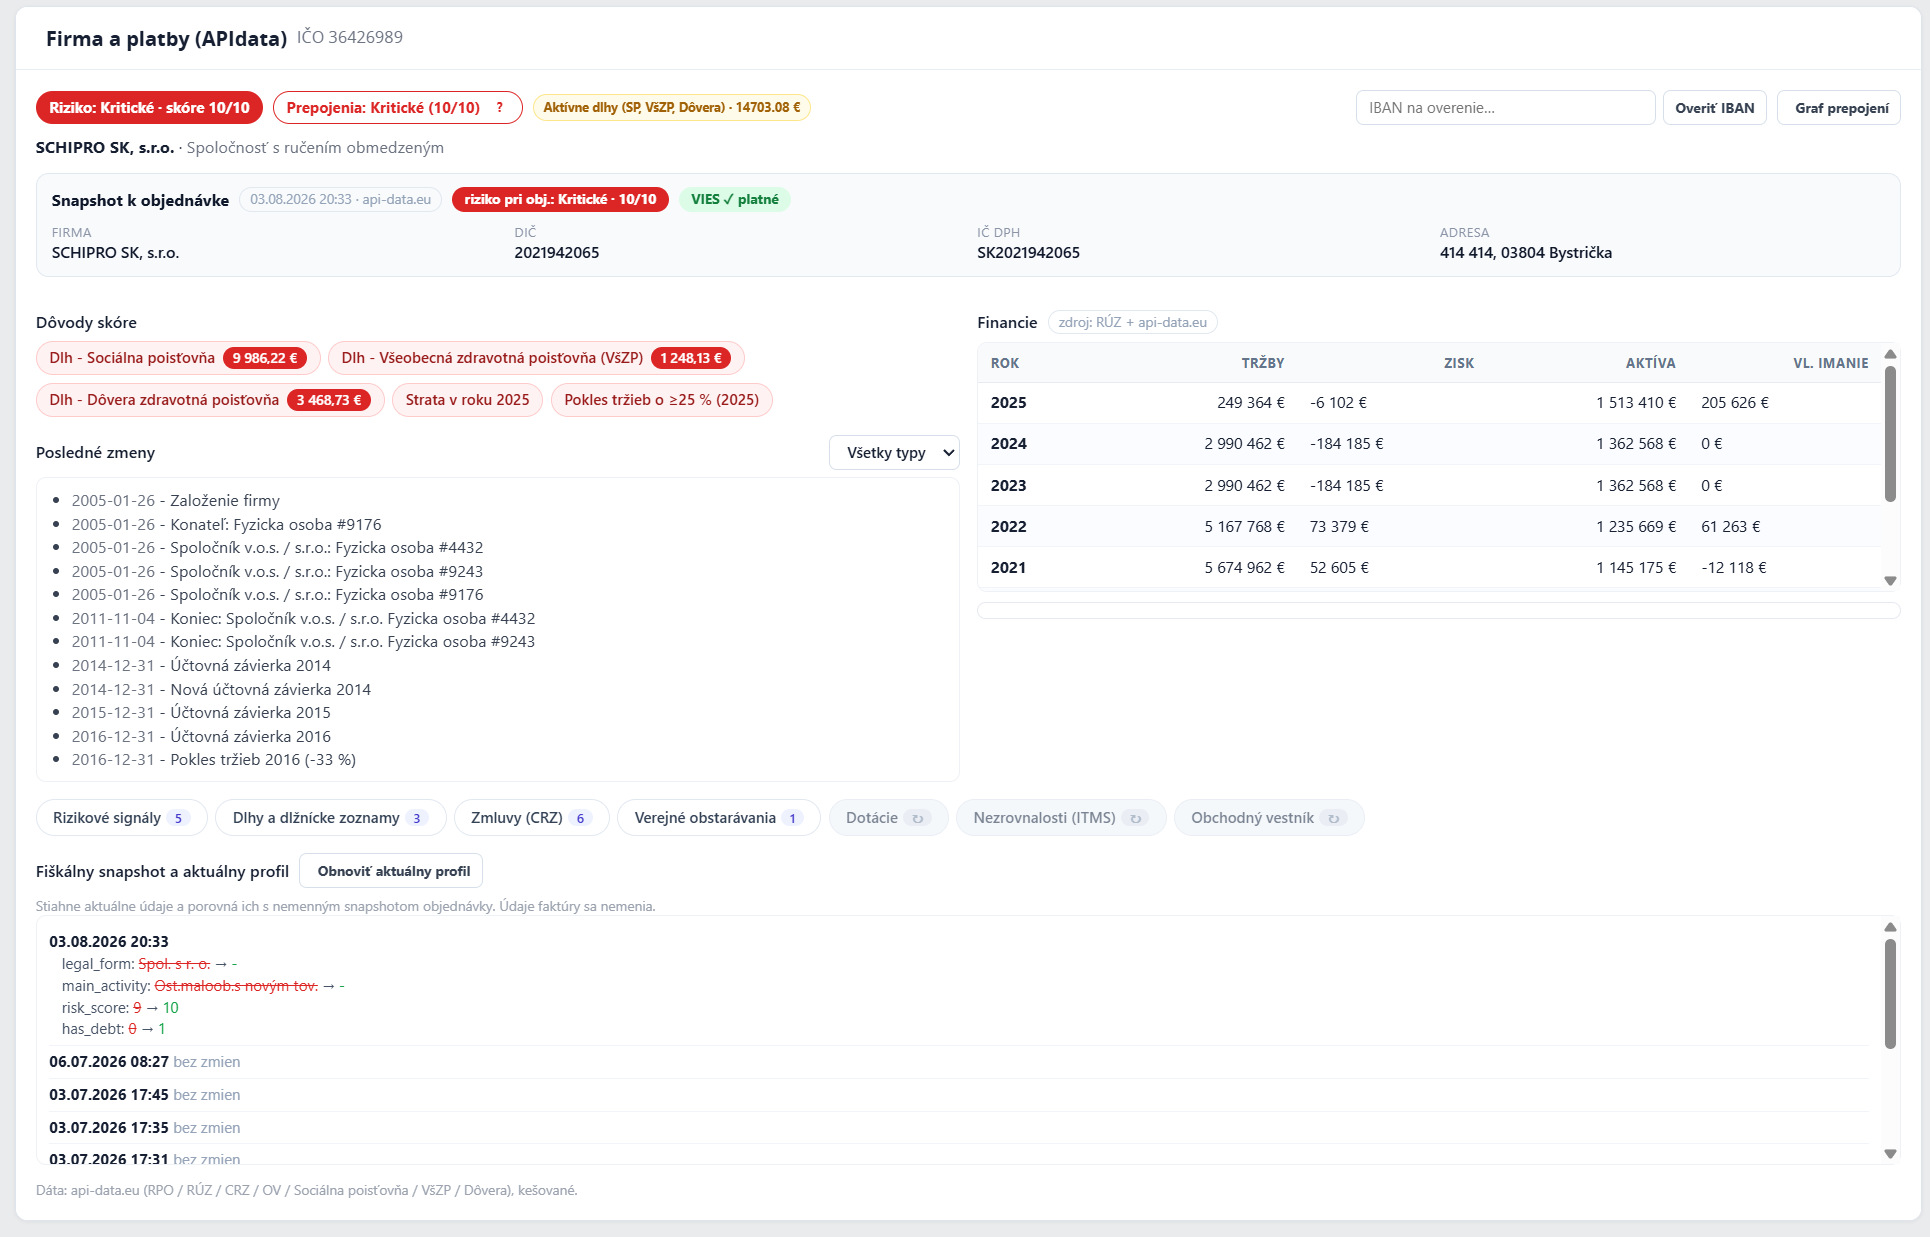Click the Overiť IBAN button
Viewport: 1930px width, 1237px height.
(1714, 108)
